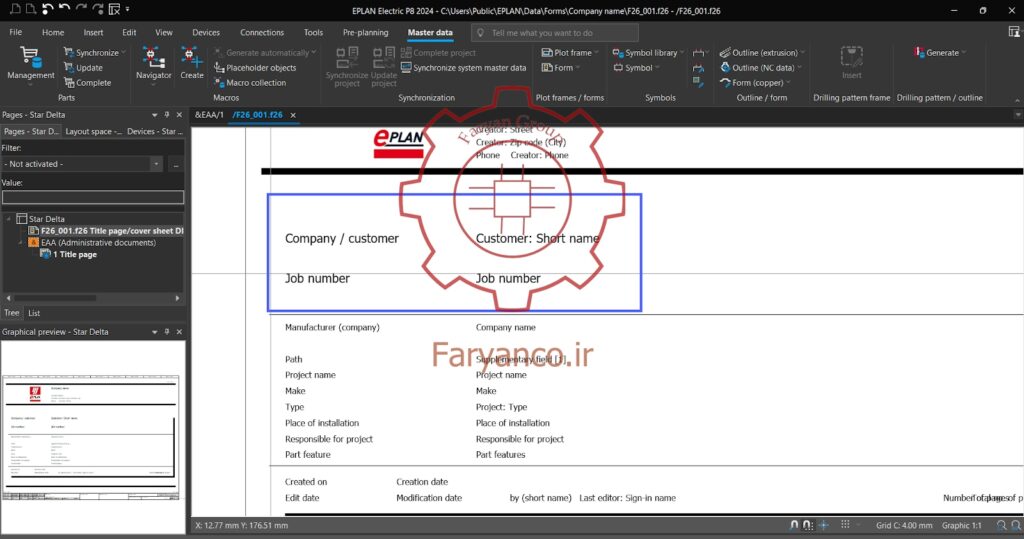Close the Graphical preview panel

coord(179,332)
